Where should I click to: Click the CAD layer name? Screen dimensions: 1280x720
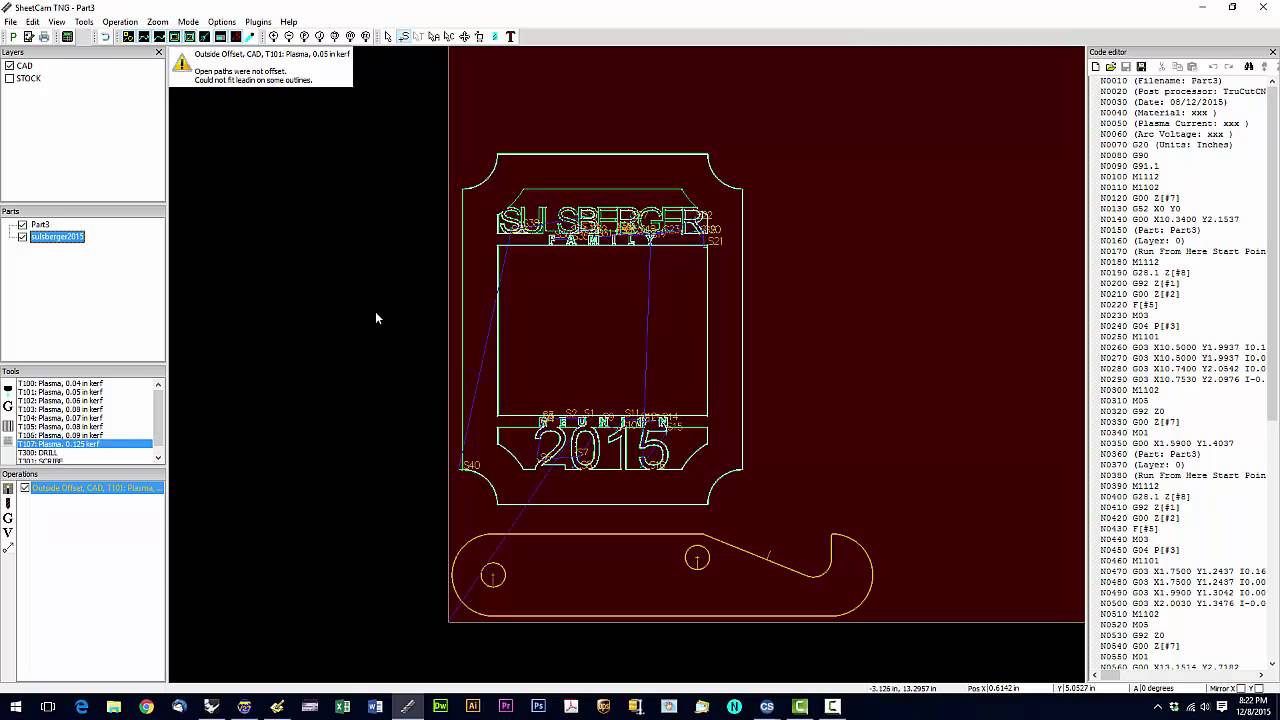25,66
